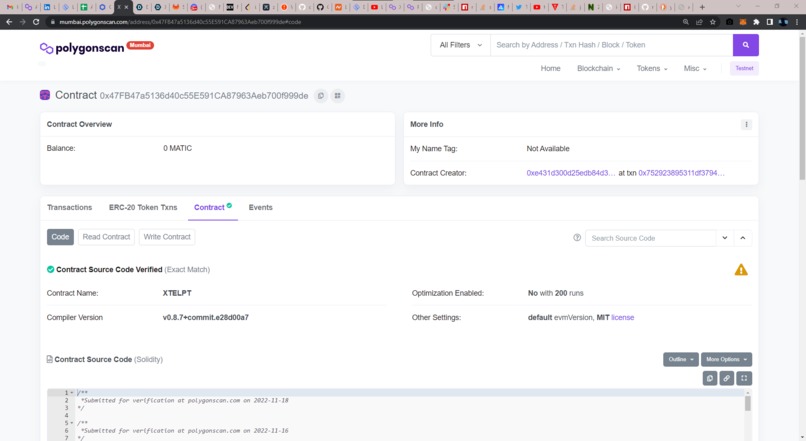Open a new browser tab

(x=702, y=7)
